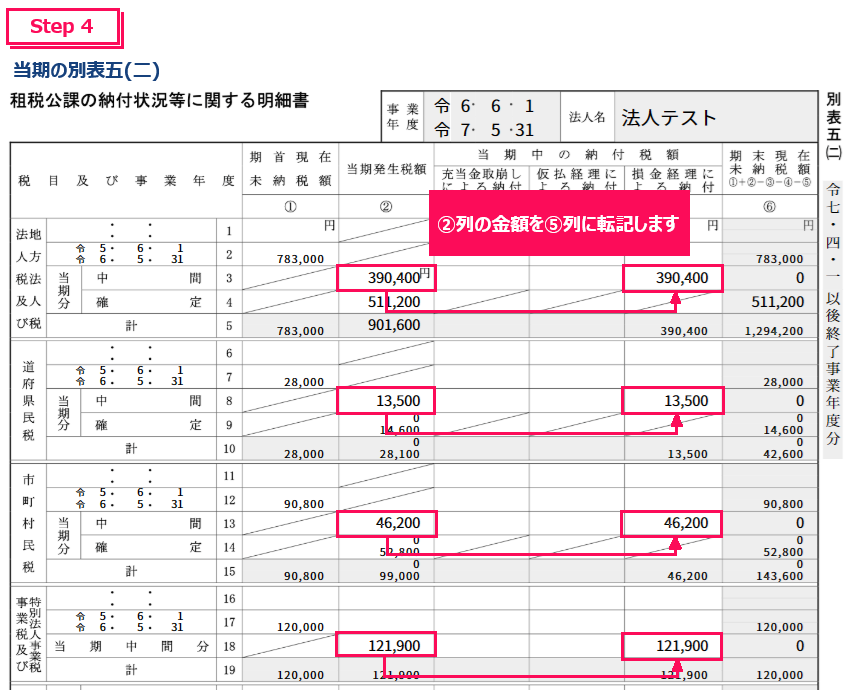Click the 道府県民税 category label
The height and width of the screenshot is (690, 849).
pyautogui.click(x=28, y=401)
